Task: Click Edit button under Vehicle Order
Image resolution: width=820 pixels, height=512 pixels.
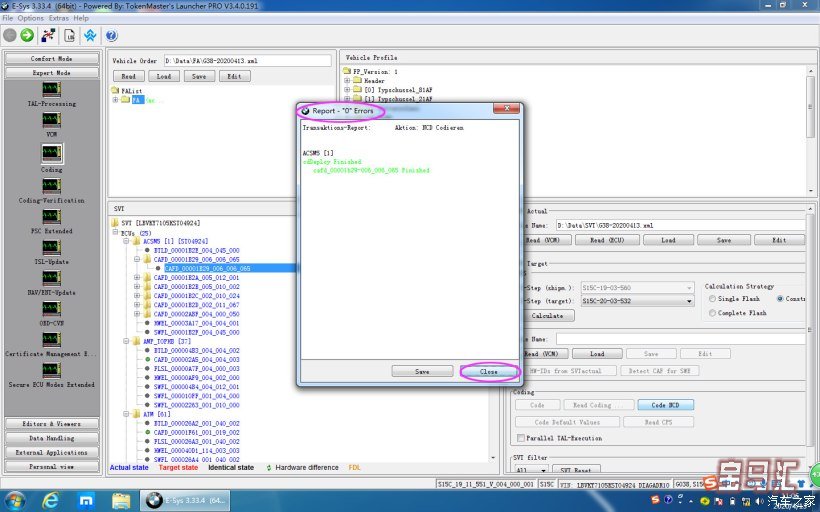Action: point(234,76)
